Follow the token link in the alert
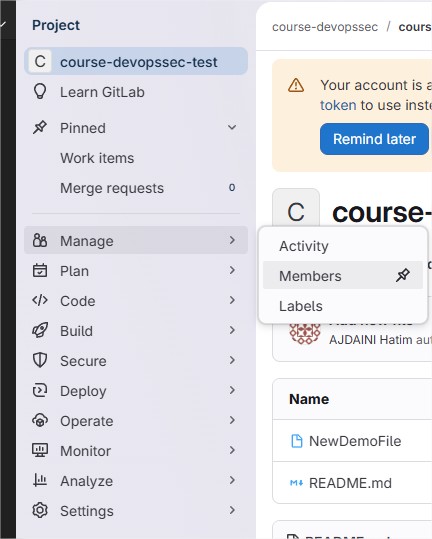 point(338,105)
